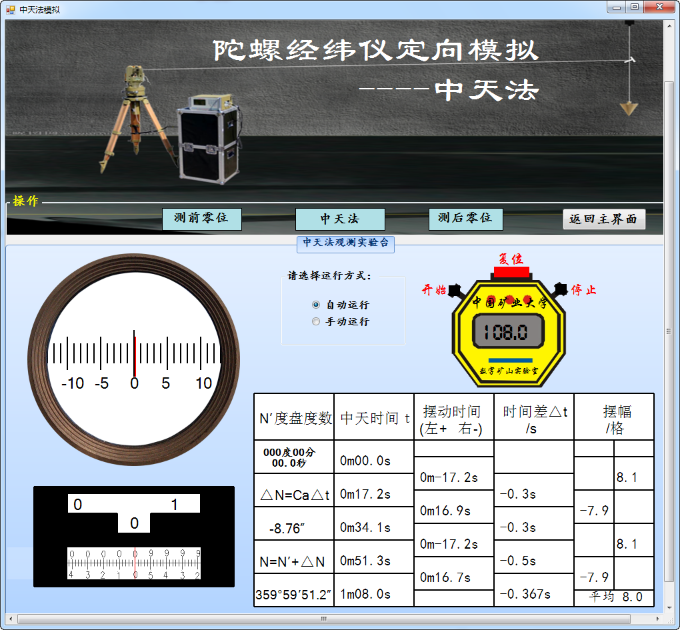
Task: Click the 1m08.0s transit time cell
Action: (373, 593)
